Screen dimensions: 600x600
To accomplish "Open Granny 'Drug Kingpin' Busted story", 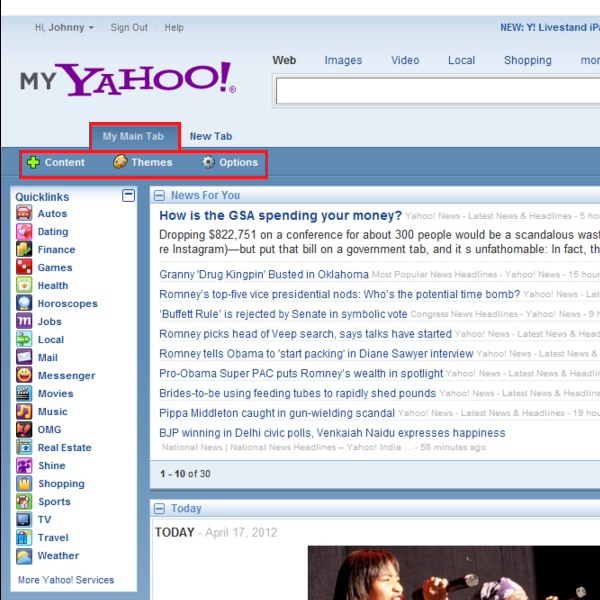I will click(264, 274).
